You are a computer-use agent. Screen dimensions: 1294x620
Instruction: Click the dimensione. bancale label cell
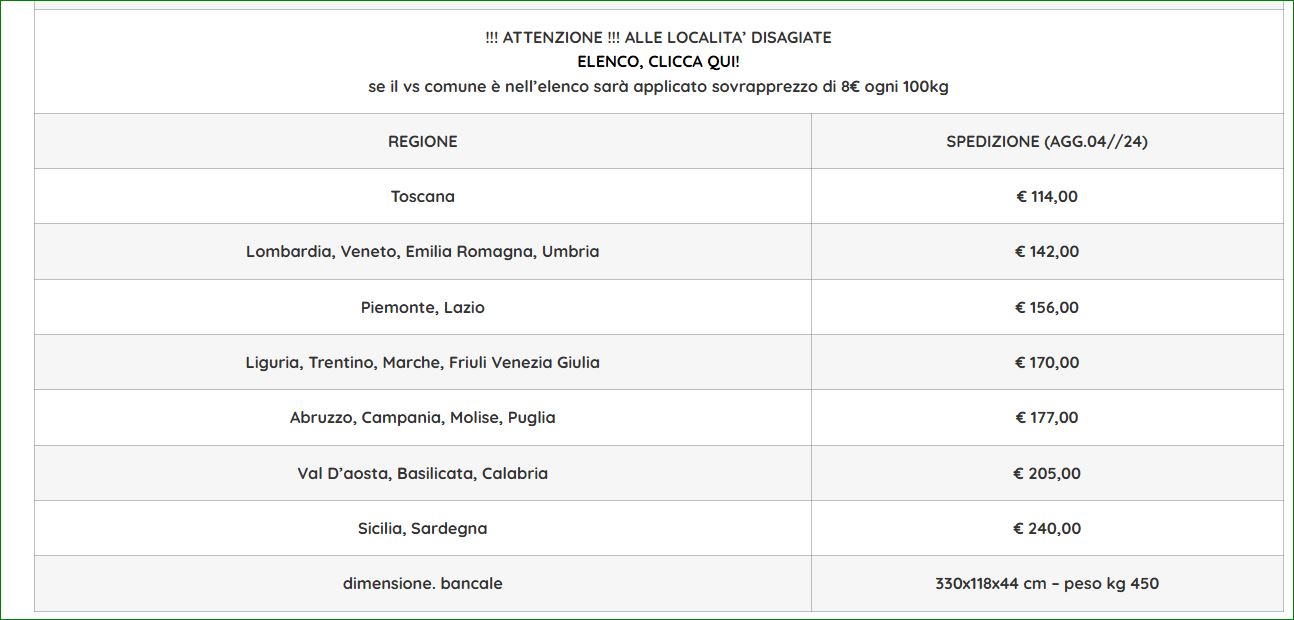tap(423, 583)
